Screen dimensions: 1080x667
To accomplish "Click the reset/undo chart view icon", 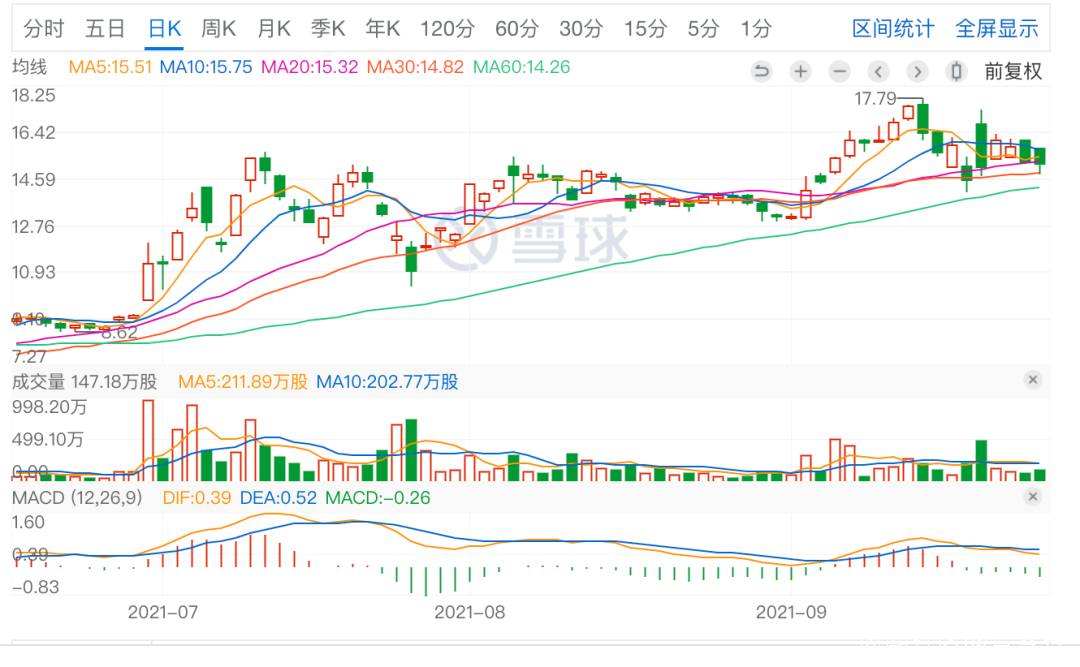I will [x=761, y=71].
